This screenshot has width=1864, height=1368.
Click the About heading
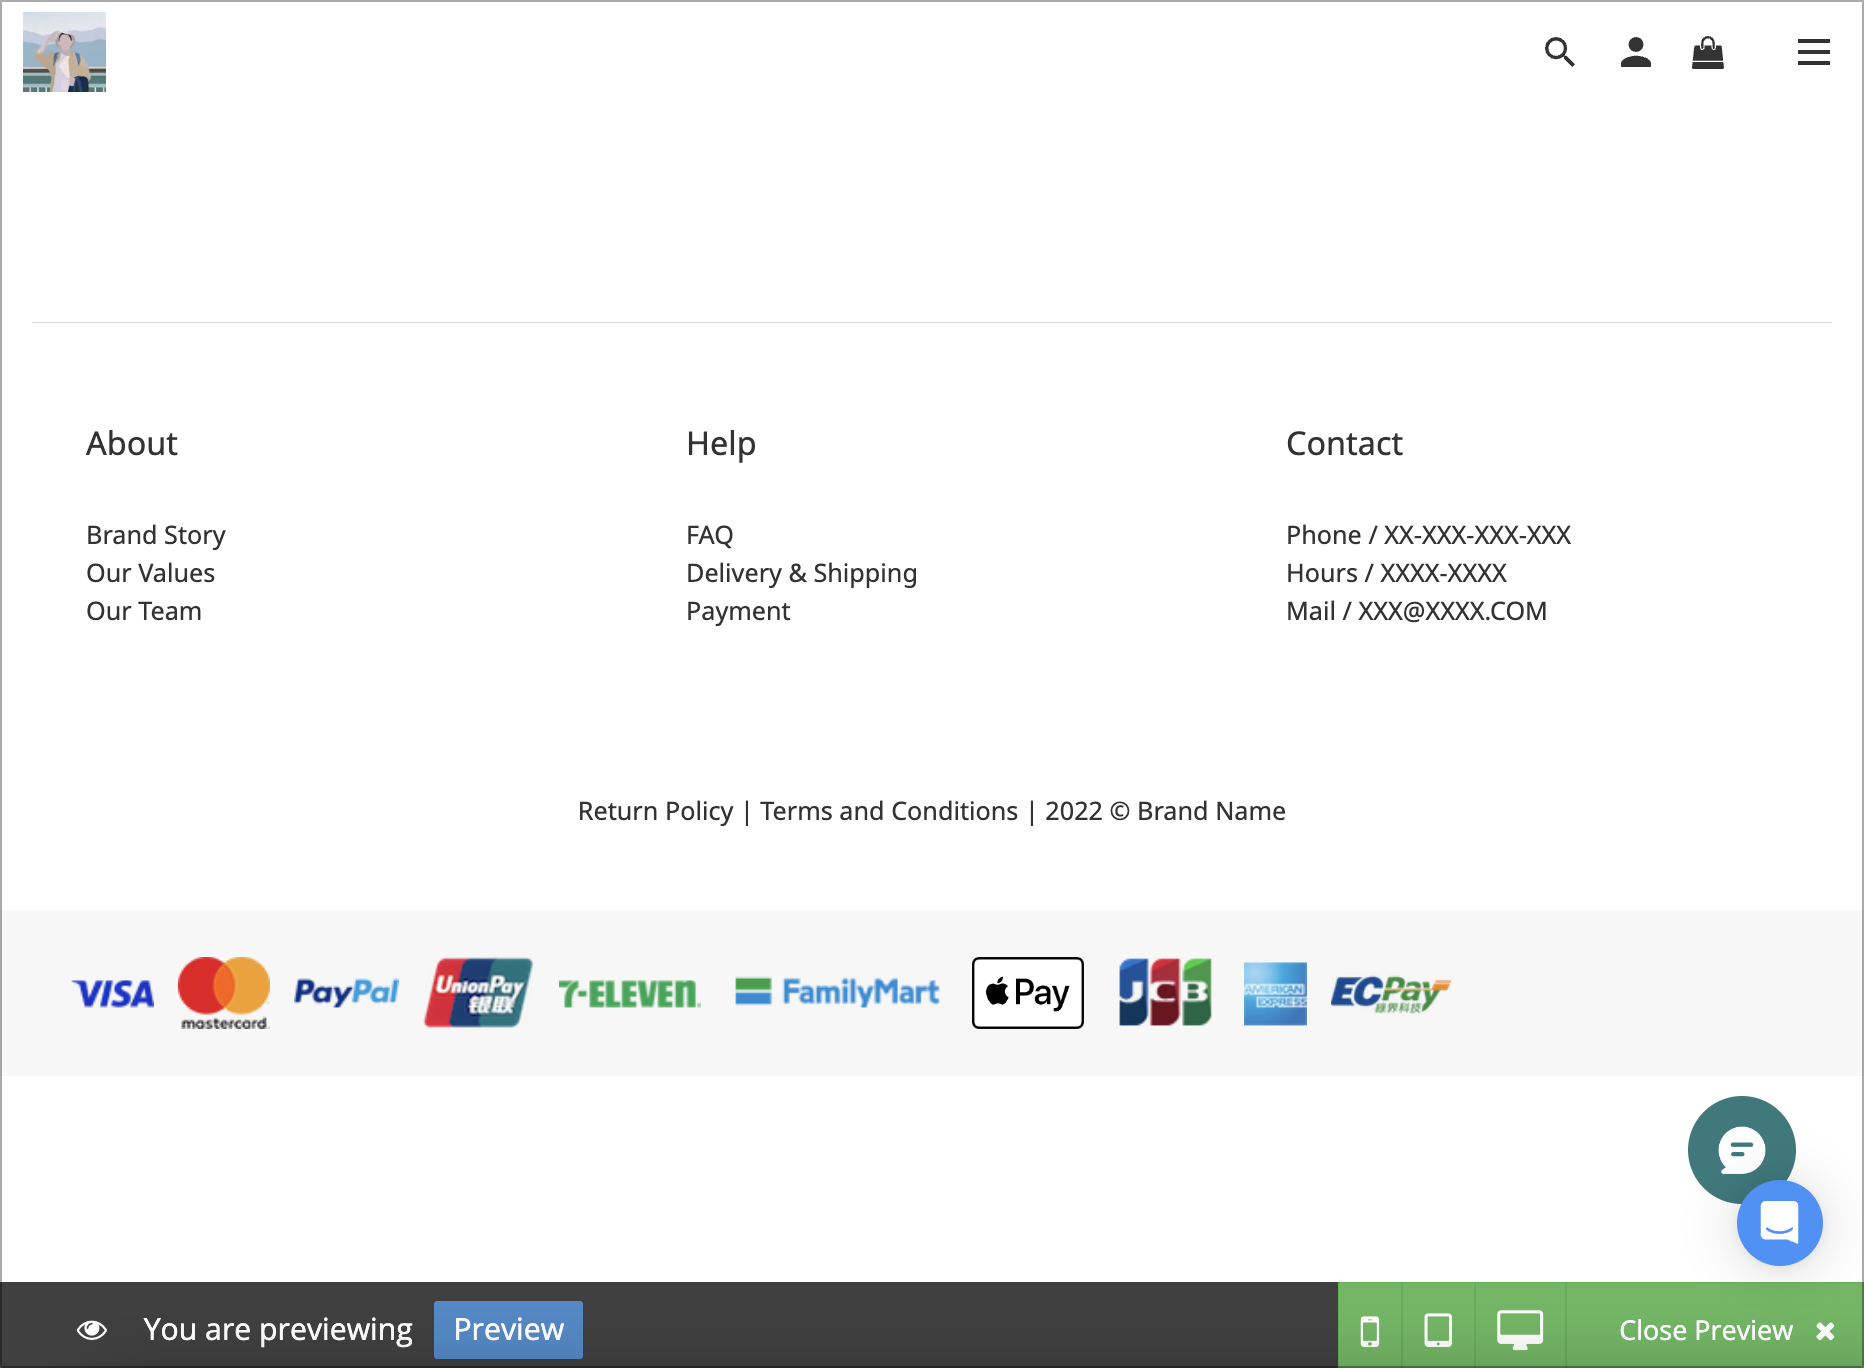point(132,443)
